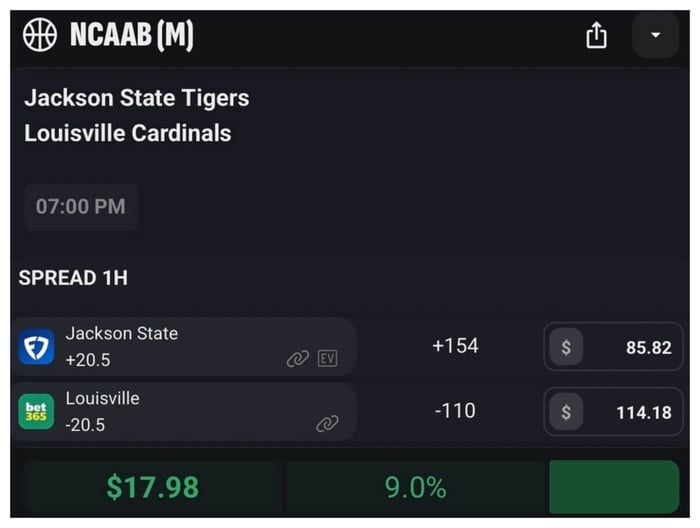Select the -110 odds value

click(x=455, y=411)
